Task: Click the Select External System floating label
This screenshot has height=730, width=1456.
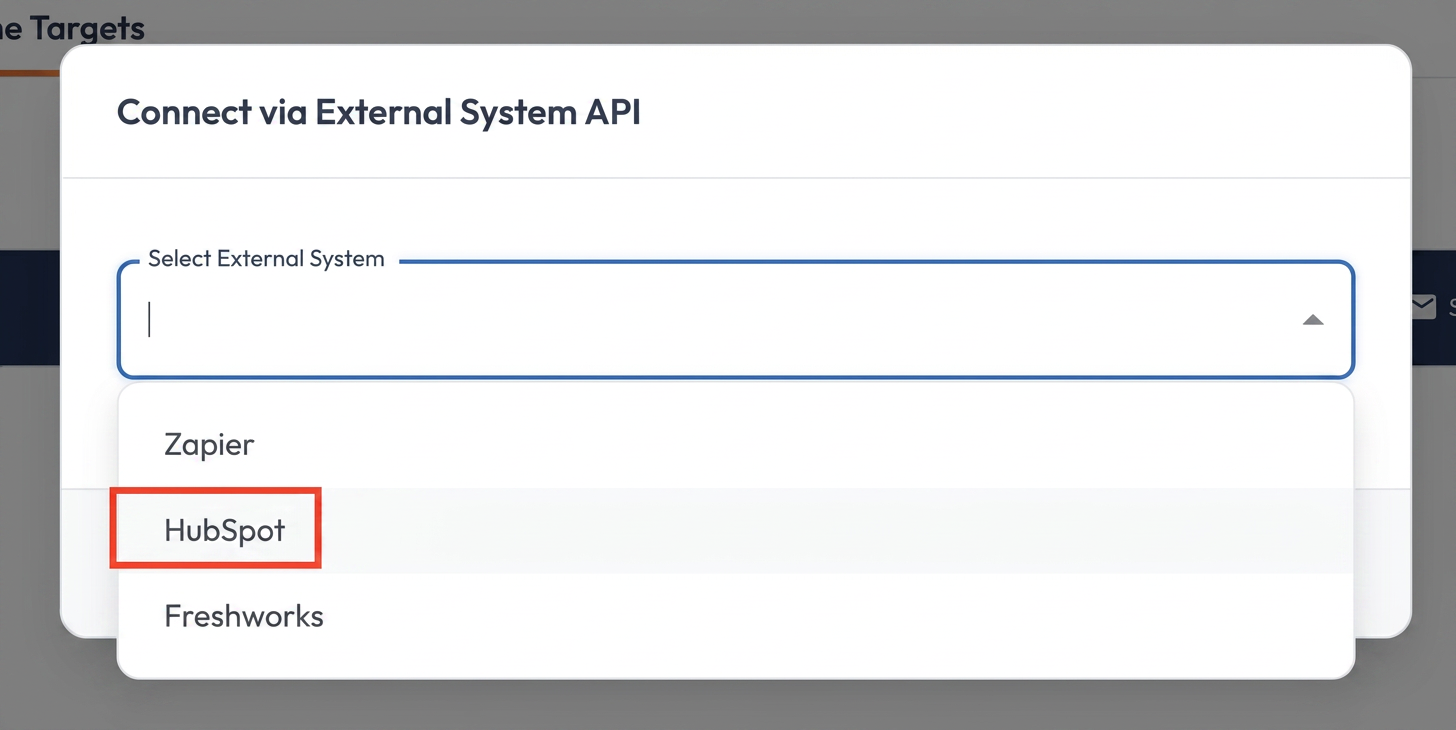Action: pos(266,259)
